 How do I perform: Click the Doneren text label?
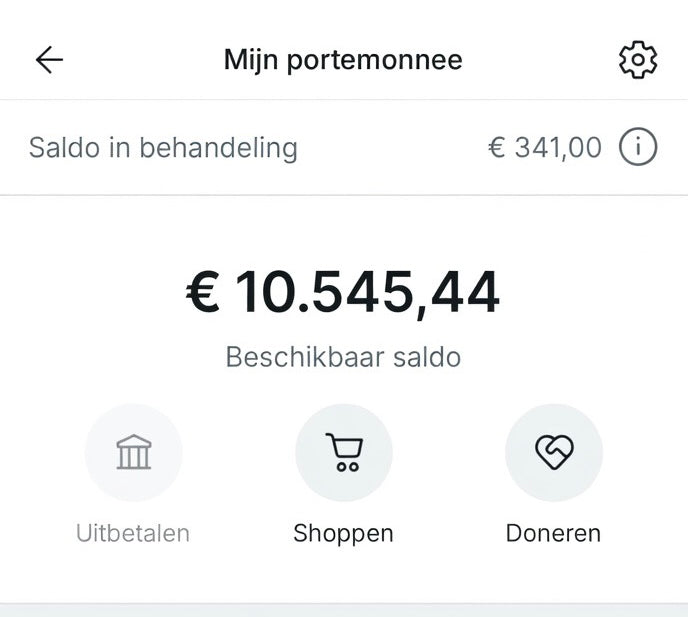[x=553, y=533]
